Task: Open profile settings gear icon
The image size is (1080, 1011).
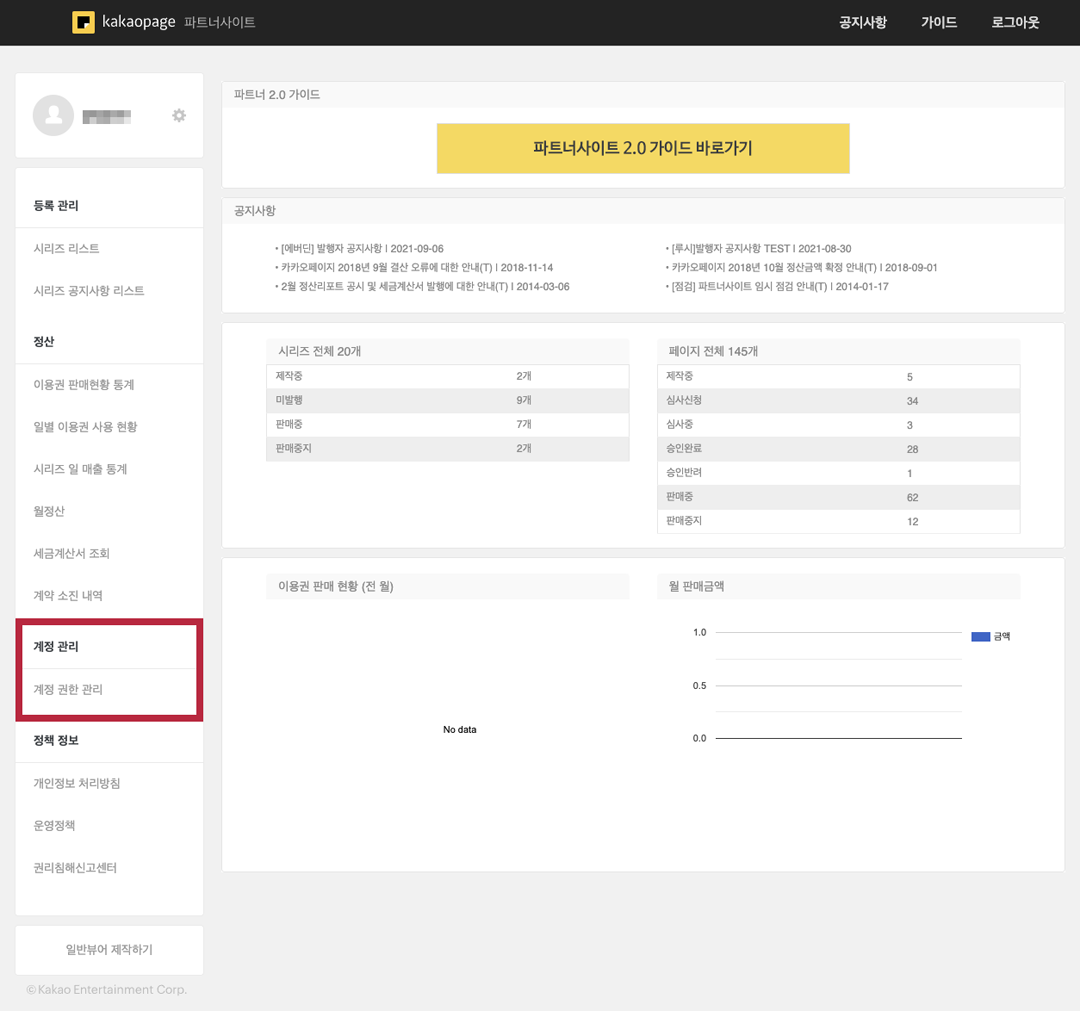Action: (179, 115)
